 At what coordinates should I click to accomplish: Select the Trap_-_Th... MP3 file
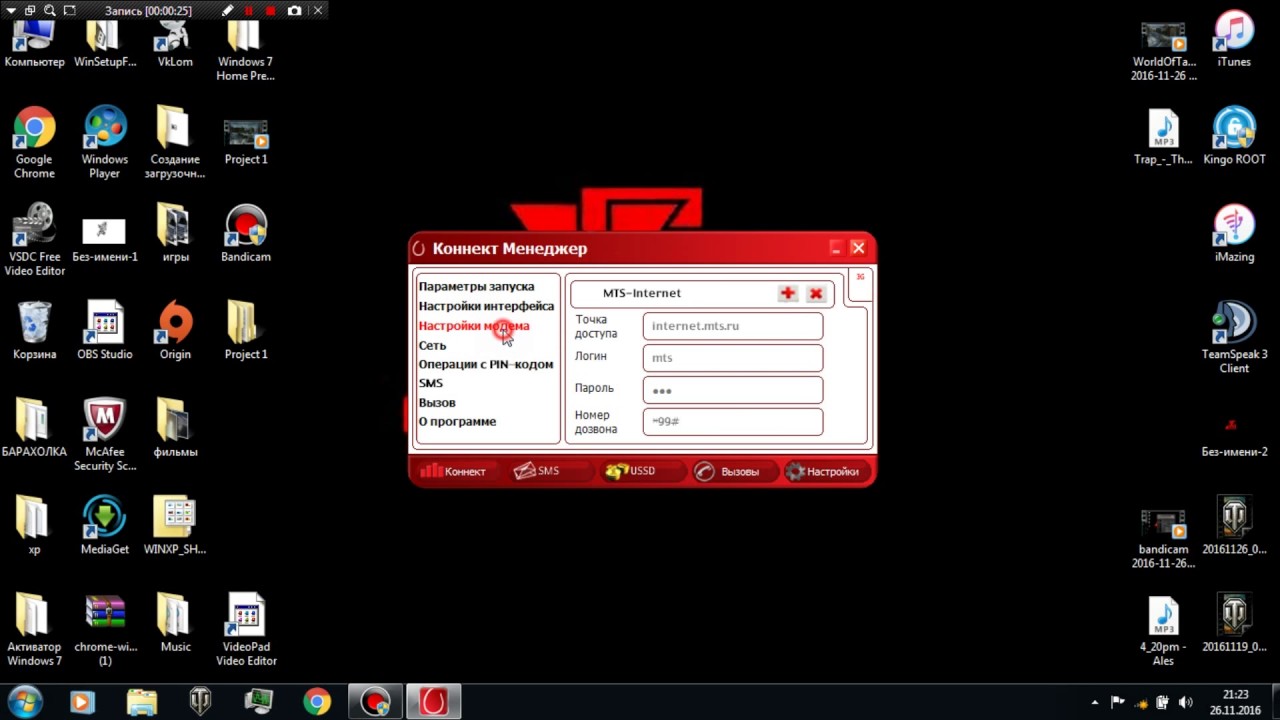pos(1163,137)
